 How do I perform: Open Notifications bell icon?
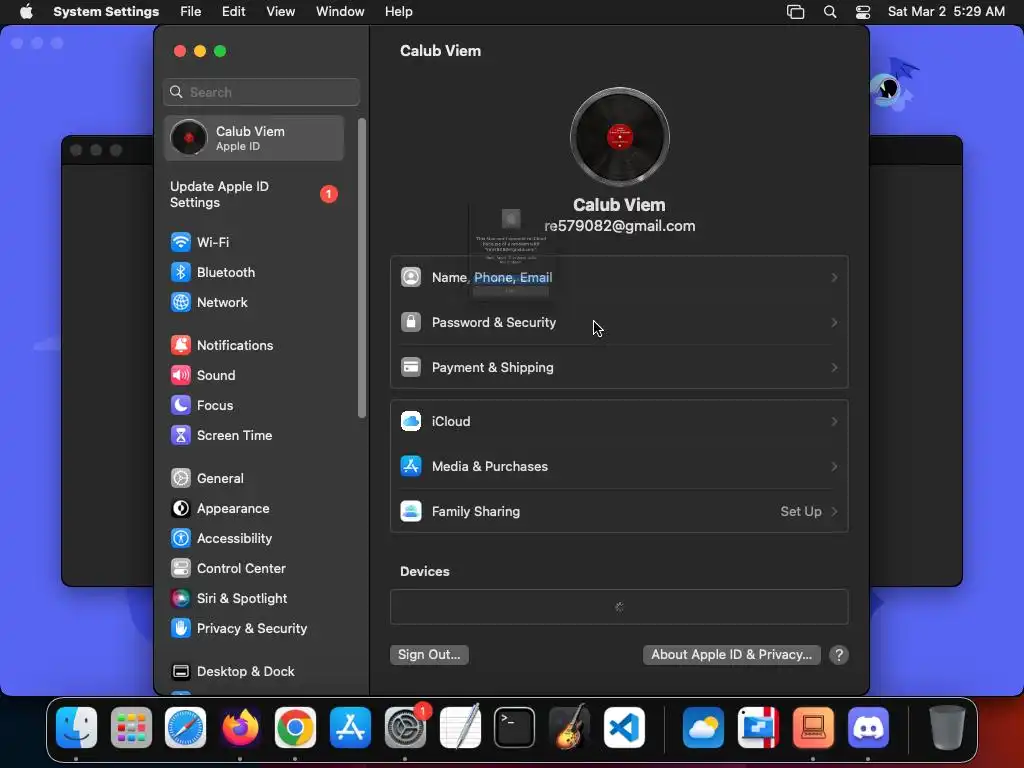(180, 345)
